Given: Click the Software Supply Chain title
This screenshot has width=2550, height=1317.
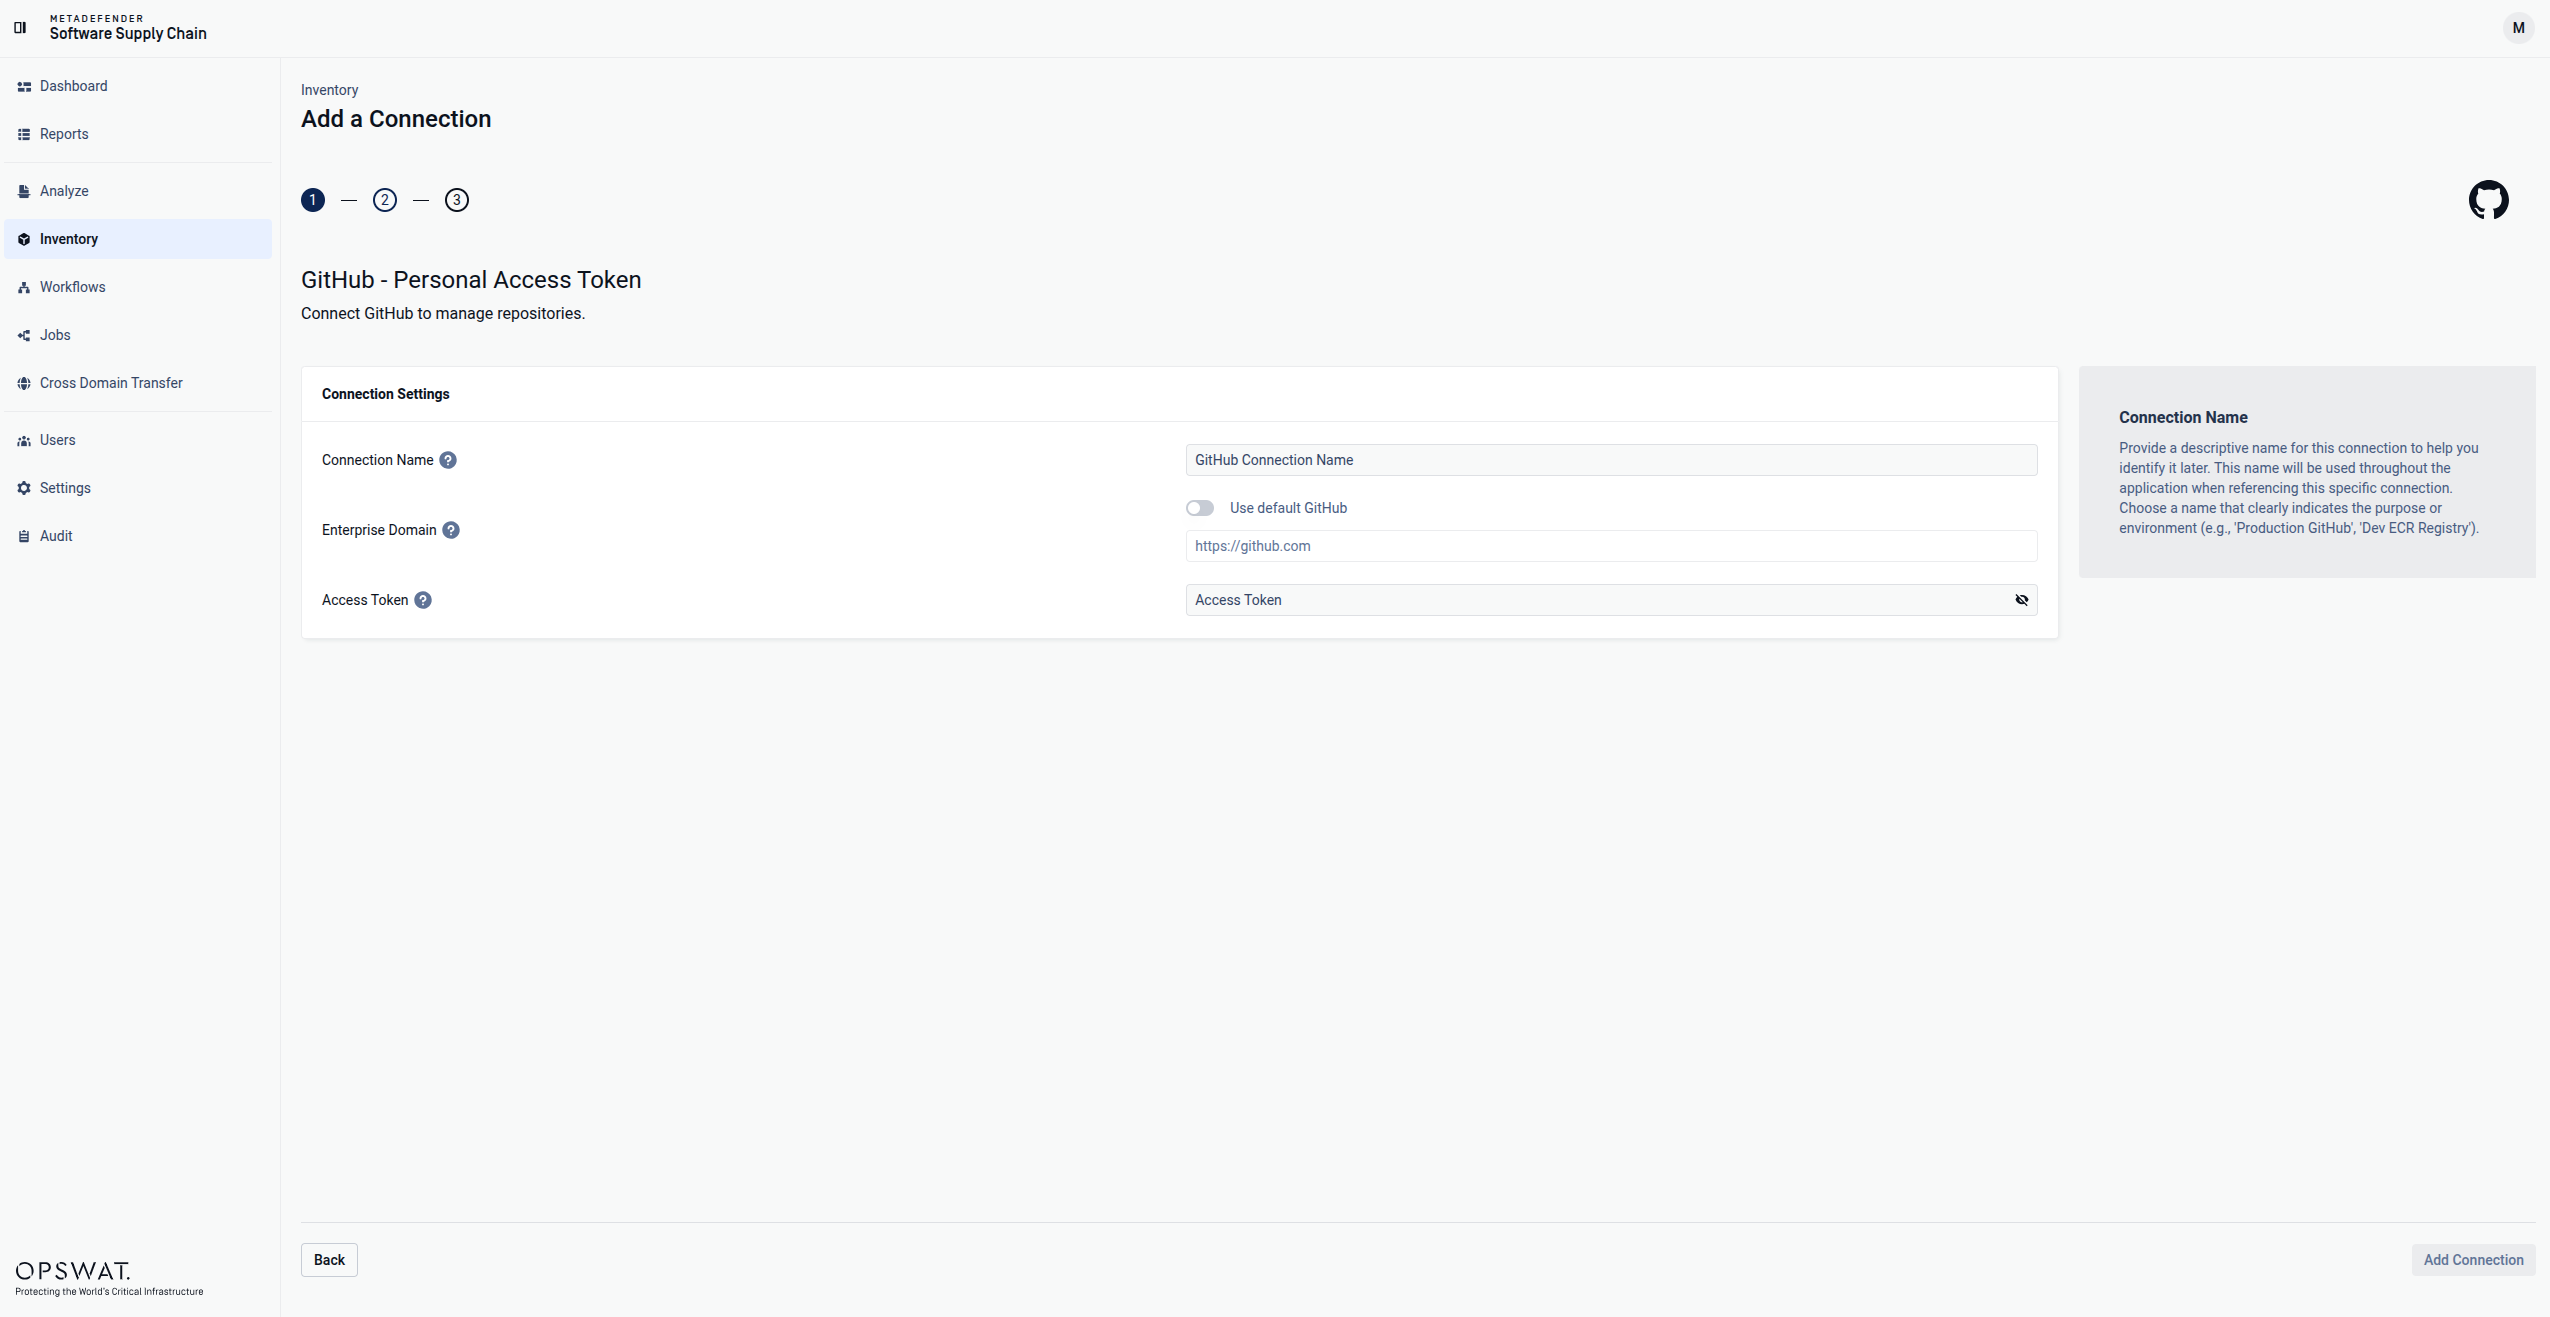Looking at the screenshot, I should (128, 33).
